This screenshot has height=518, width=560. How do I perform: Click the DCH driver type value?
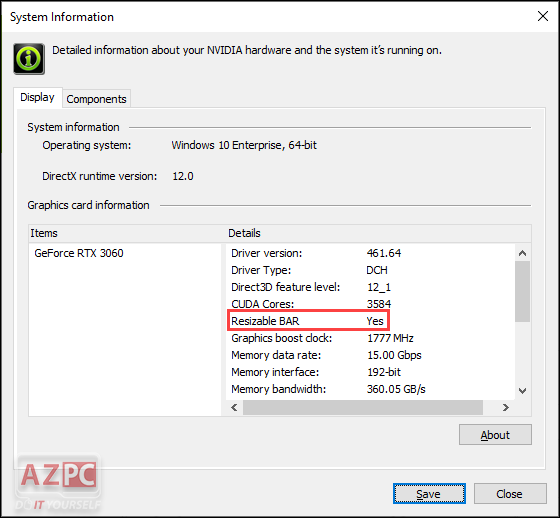(377, 270)
